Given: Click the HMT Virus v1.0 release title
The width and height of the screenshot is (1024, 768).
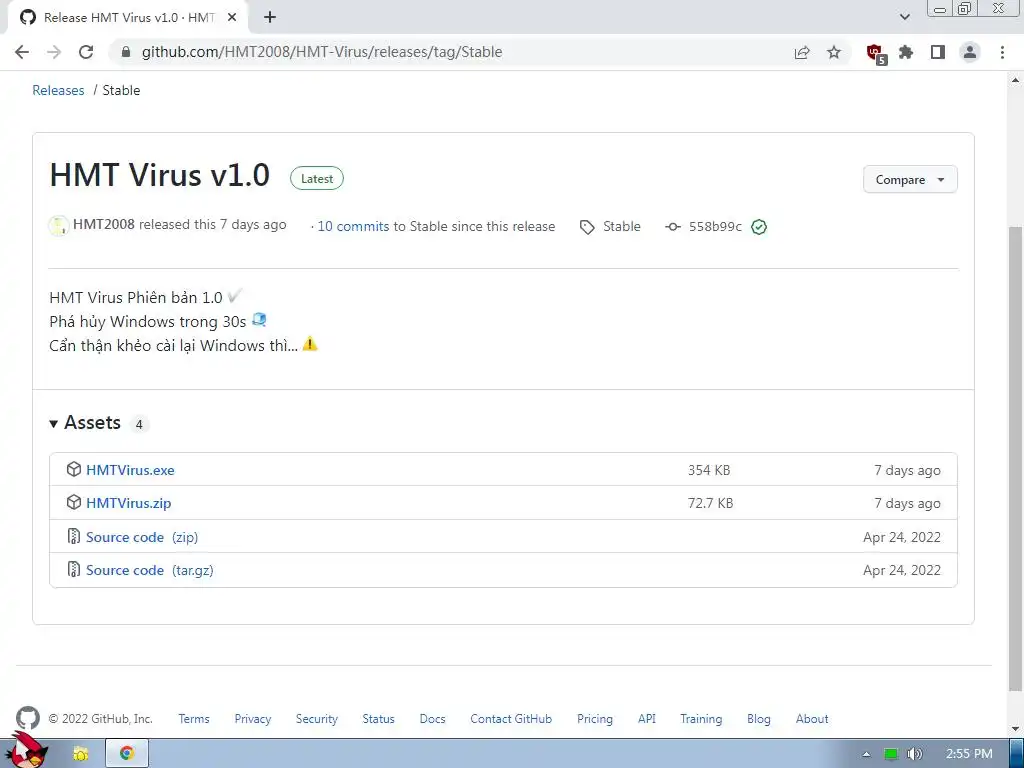Looking at the screenshot, I should pyautogui.click(x=159, y=175).
